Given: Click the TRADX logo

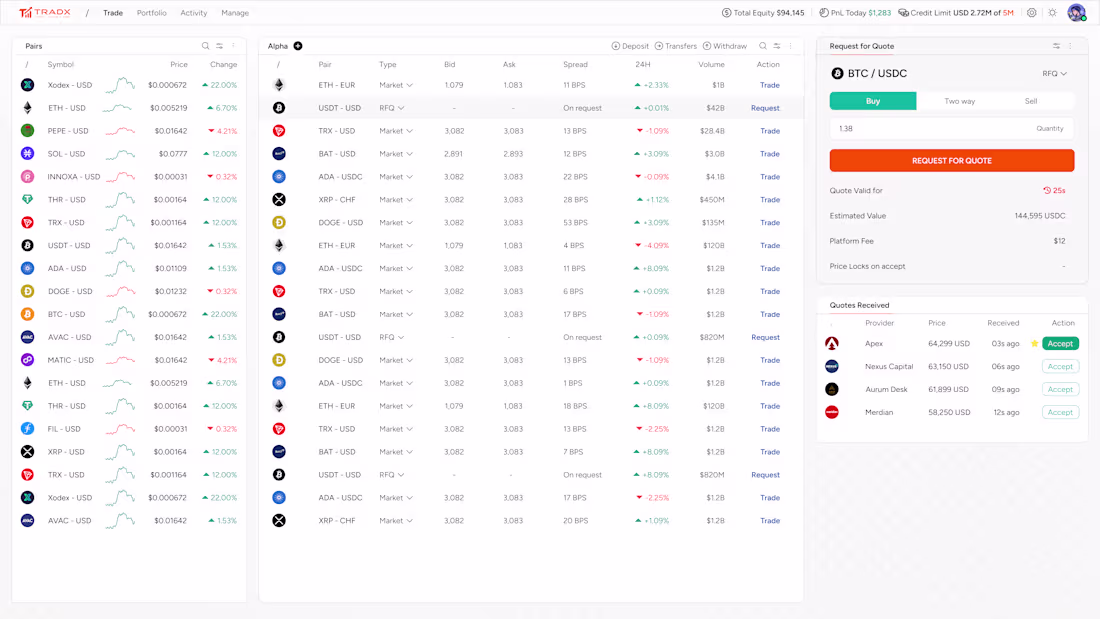Looking at the screenshot, I should pos(45,13).
